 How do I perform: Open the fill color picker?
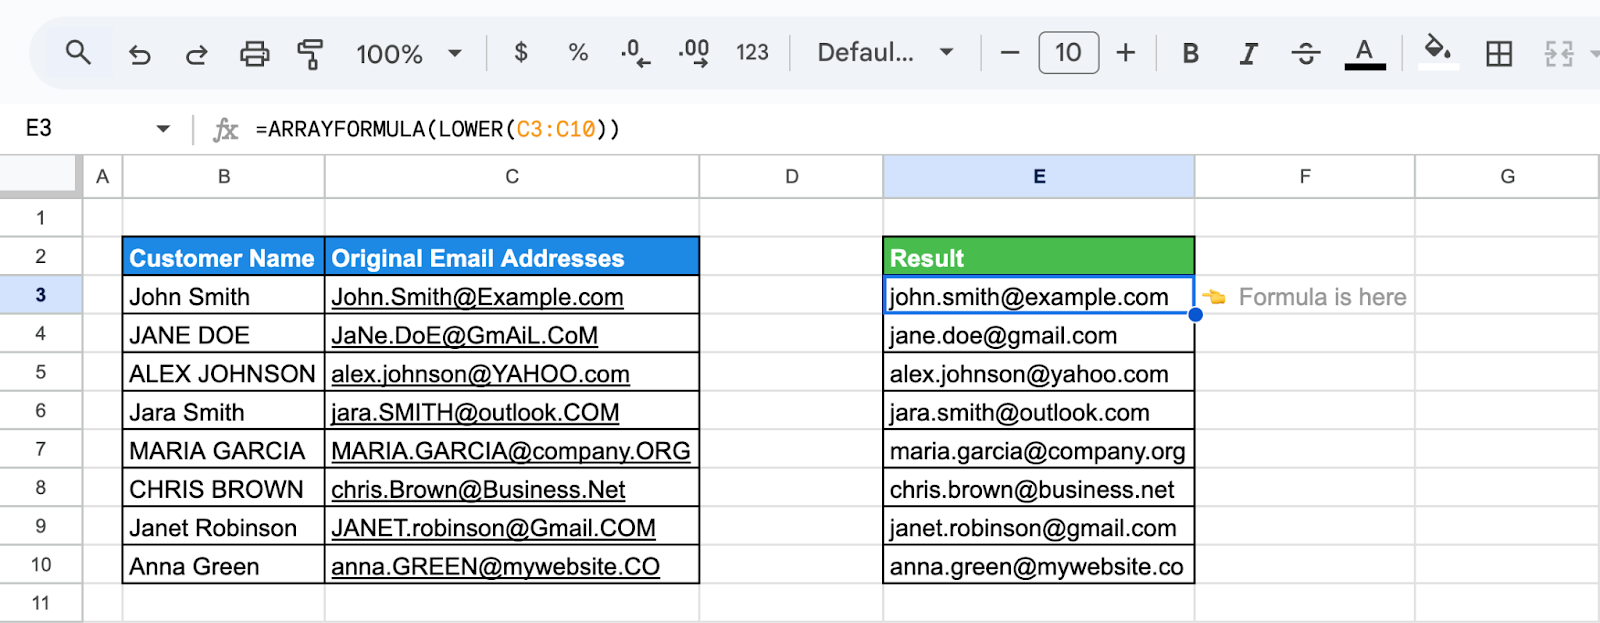[1438, 52]
